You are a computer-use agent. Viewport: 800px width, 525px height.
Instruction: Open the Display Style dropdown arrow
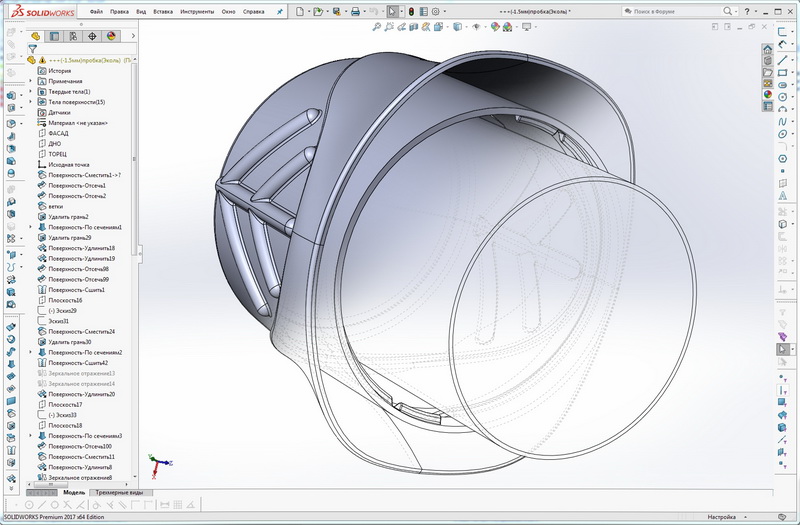click(x=466, y=27)
